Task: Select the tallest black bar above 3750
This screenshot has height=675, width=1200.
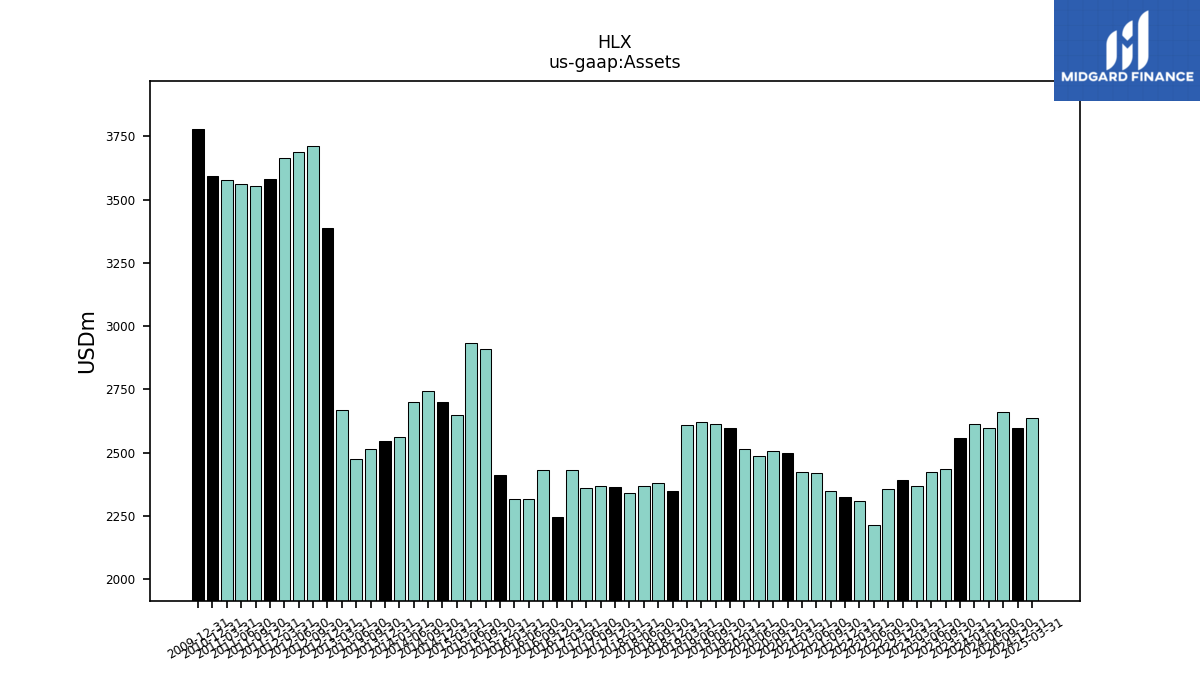Action: tap(198, 365)
